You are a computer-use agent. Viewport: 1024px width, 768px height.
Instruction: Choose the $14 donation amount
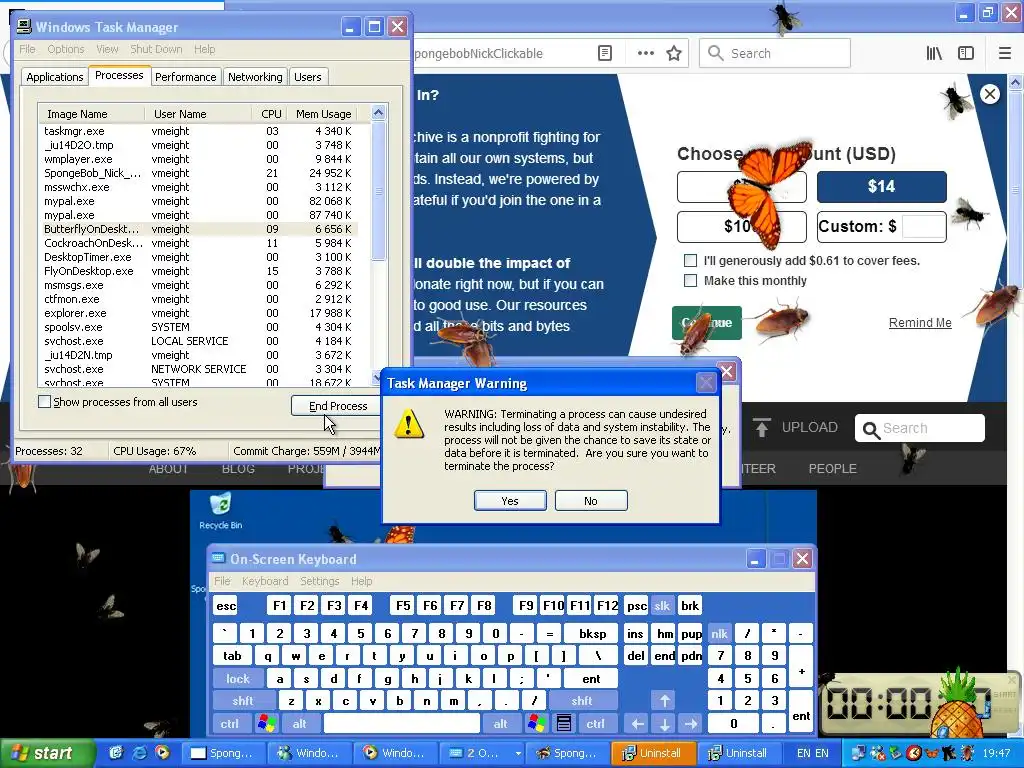[x=881, y=187]
